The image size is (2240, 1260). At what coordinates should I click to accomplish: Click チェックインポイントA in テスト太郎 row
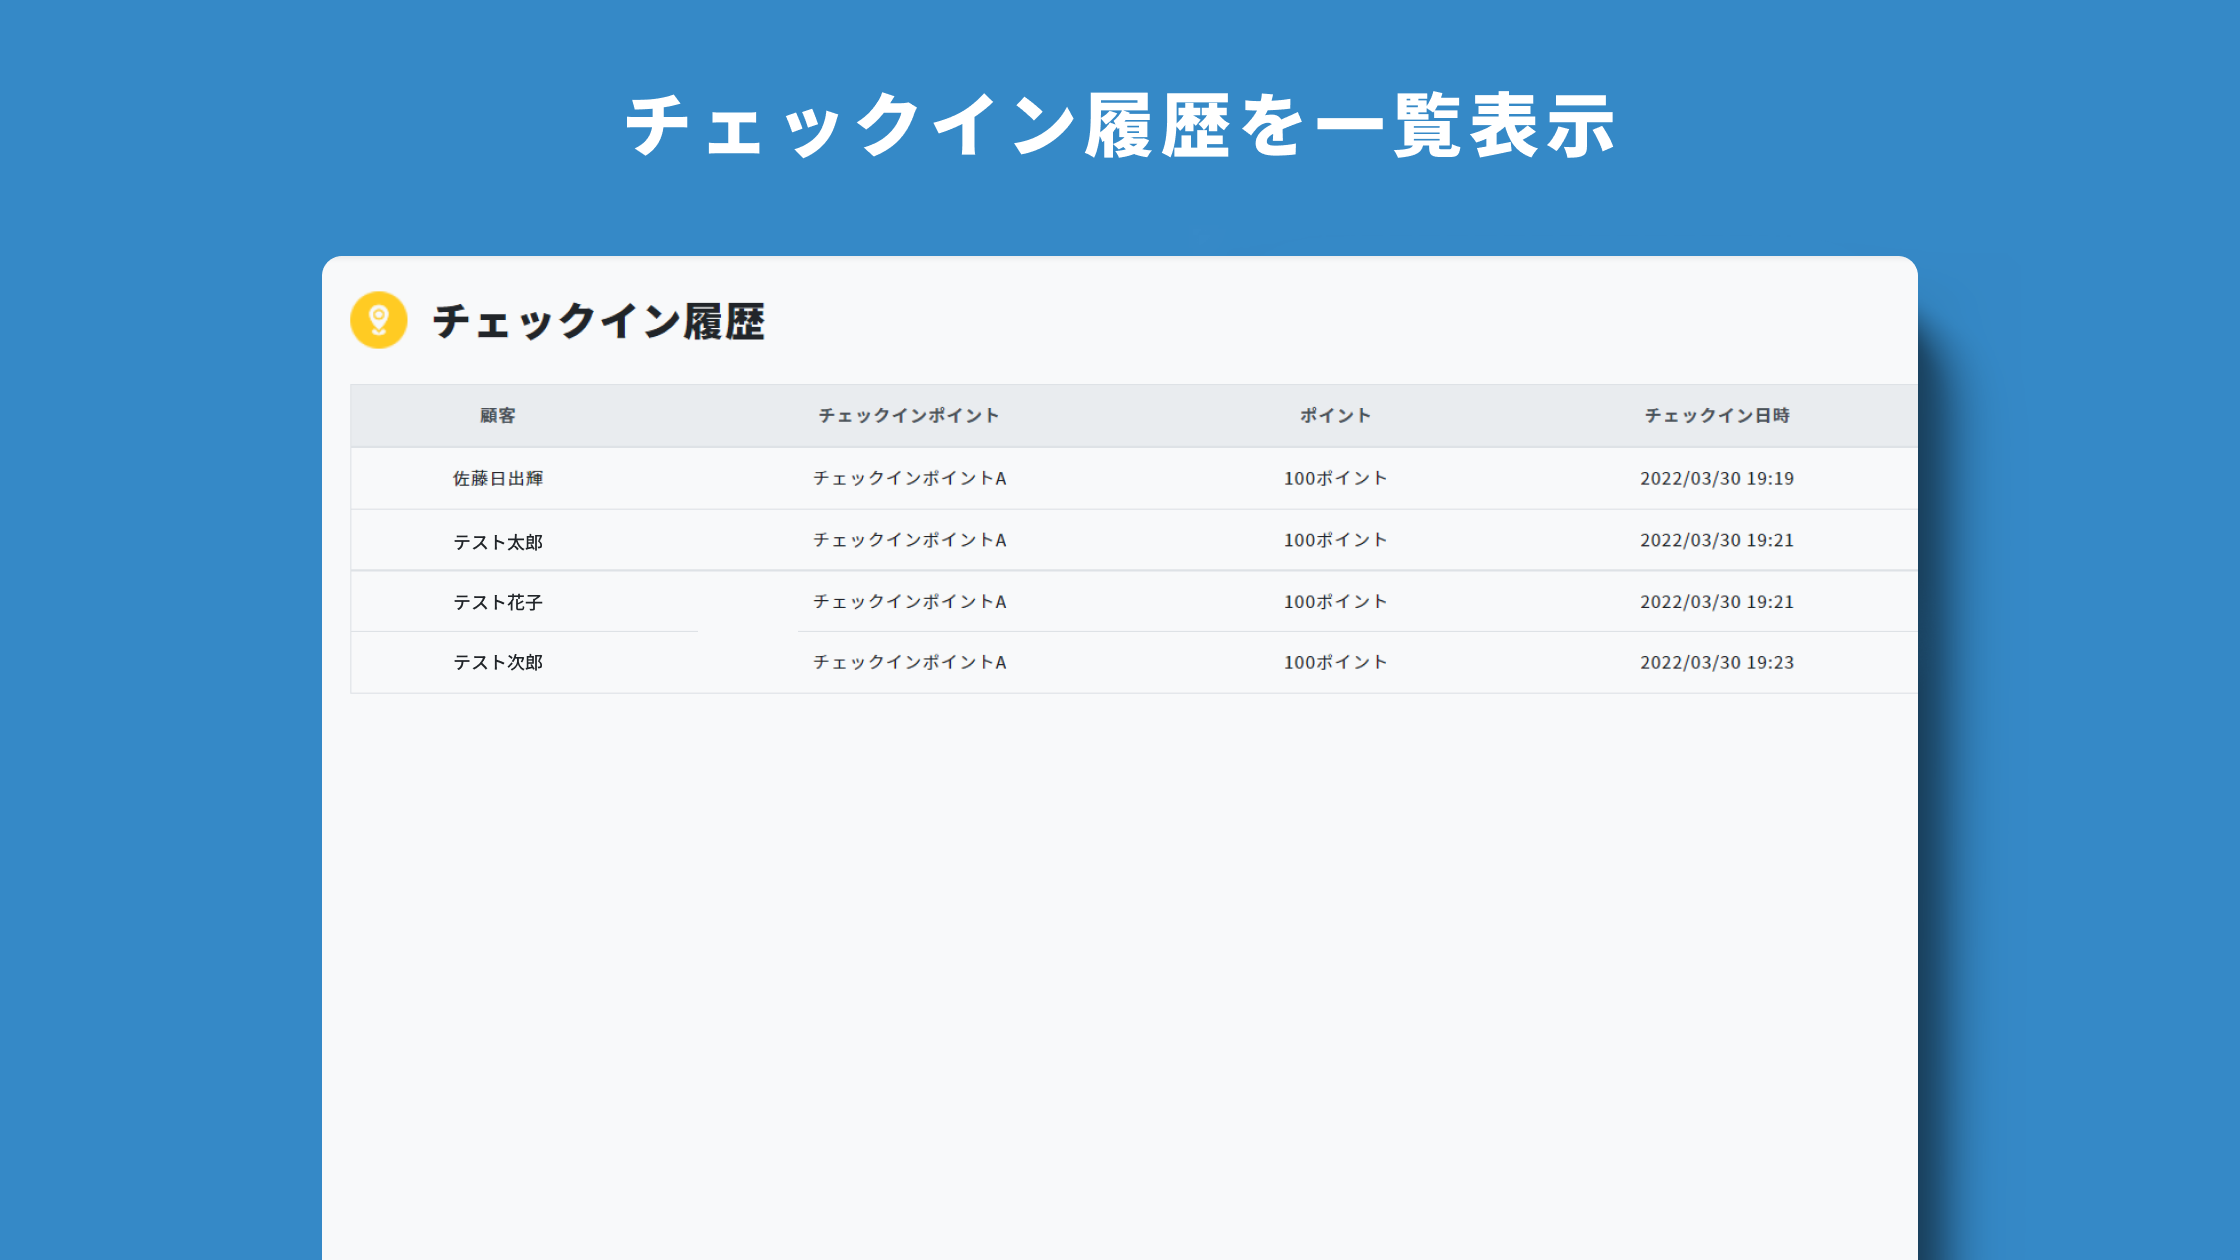pos(909,540)
